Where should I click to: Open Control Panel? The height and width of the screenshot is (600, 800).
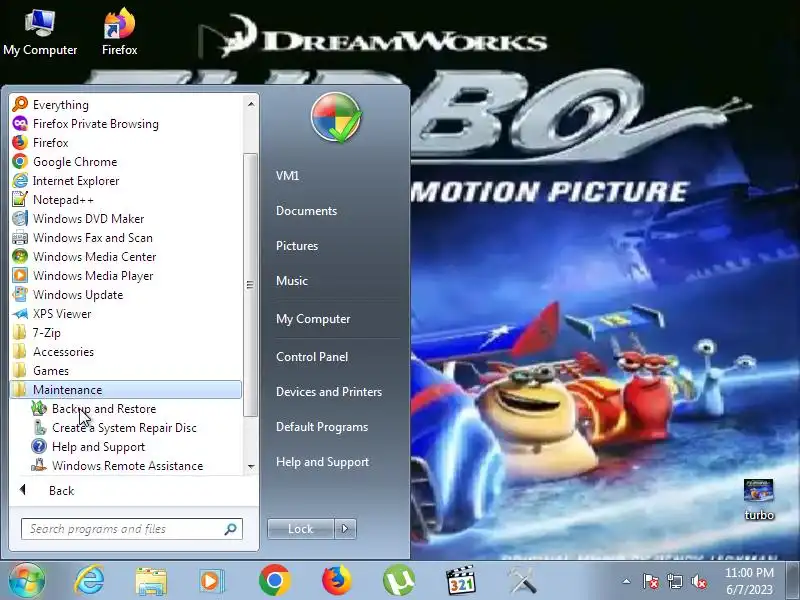click(x=312, y=357)
